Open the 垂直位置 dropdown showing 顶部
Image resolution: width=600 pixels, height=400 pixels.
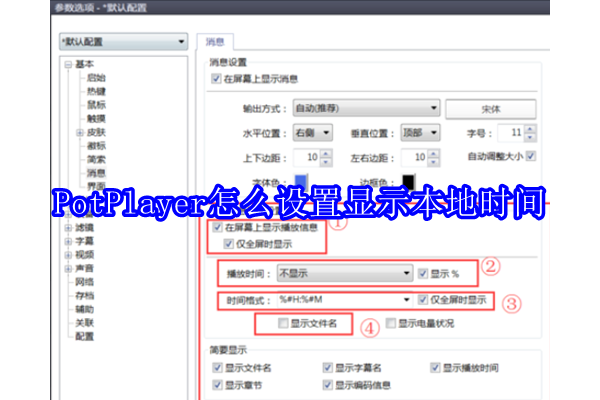(x=420, y=133)
